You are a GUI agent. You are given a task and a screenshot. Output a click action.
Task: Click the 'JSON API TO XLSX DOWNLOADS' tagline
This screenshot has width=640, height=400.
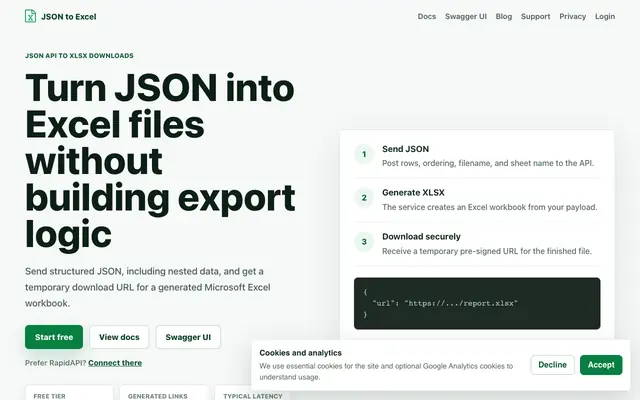pyautogui.click(x=79, y=56)
